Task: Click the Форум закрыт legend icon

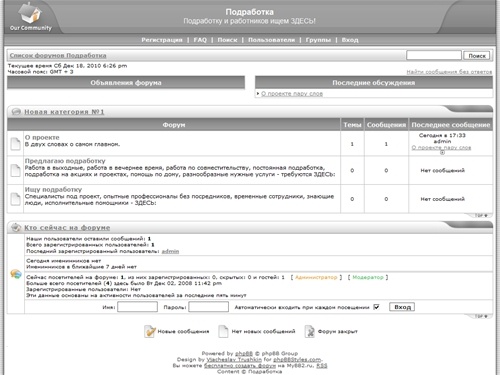Action: pos(310,331)
